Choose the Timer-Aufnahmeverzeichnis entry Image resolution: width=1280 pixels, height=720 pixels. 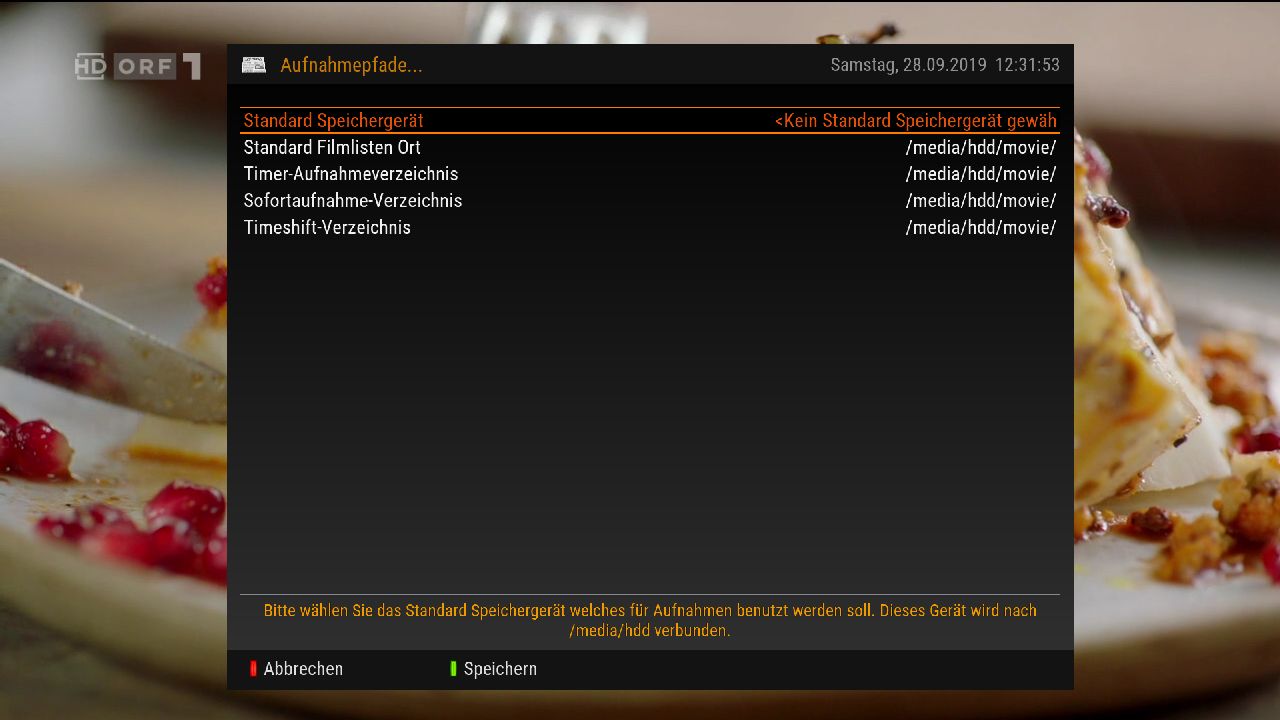650,174
